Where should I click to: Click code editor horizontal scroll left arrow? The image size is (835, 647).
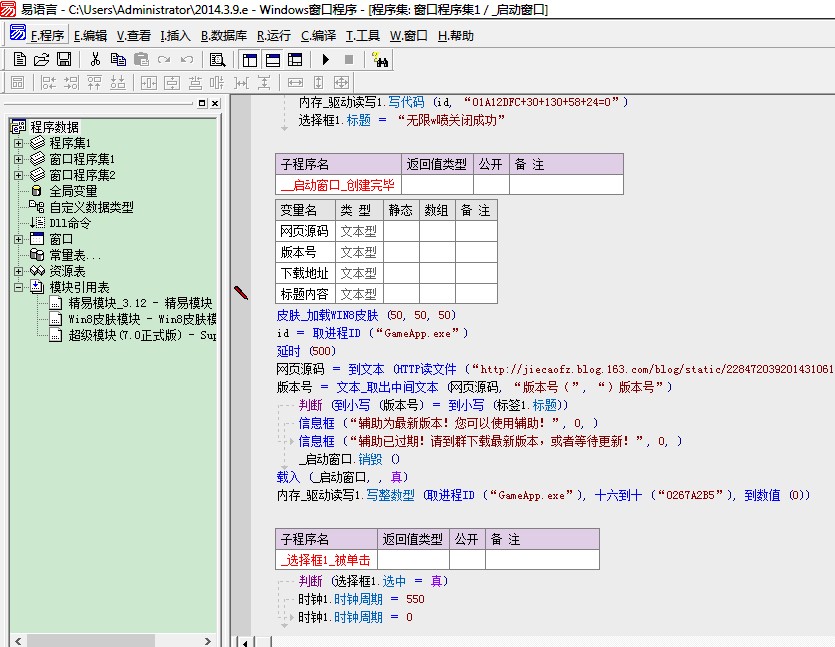(x=244, y=642)
